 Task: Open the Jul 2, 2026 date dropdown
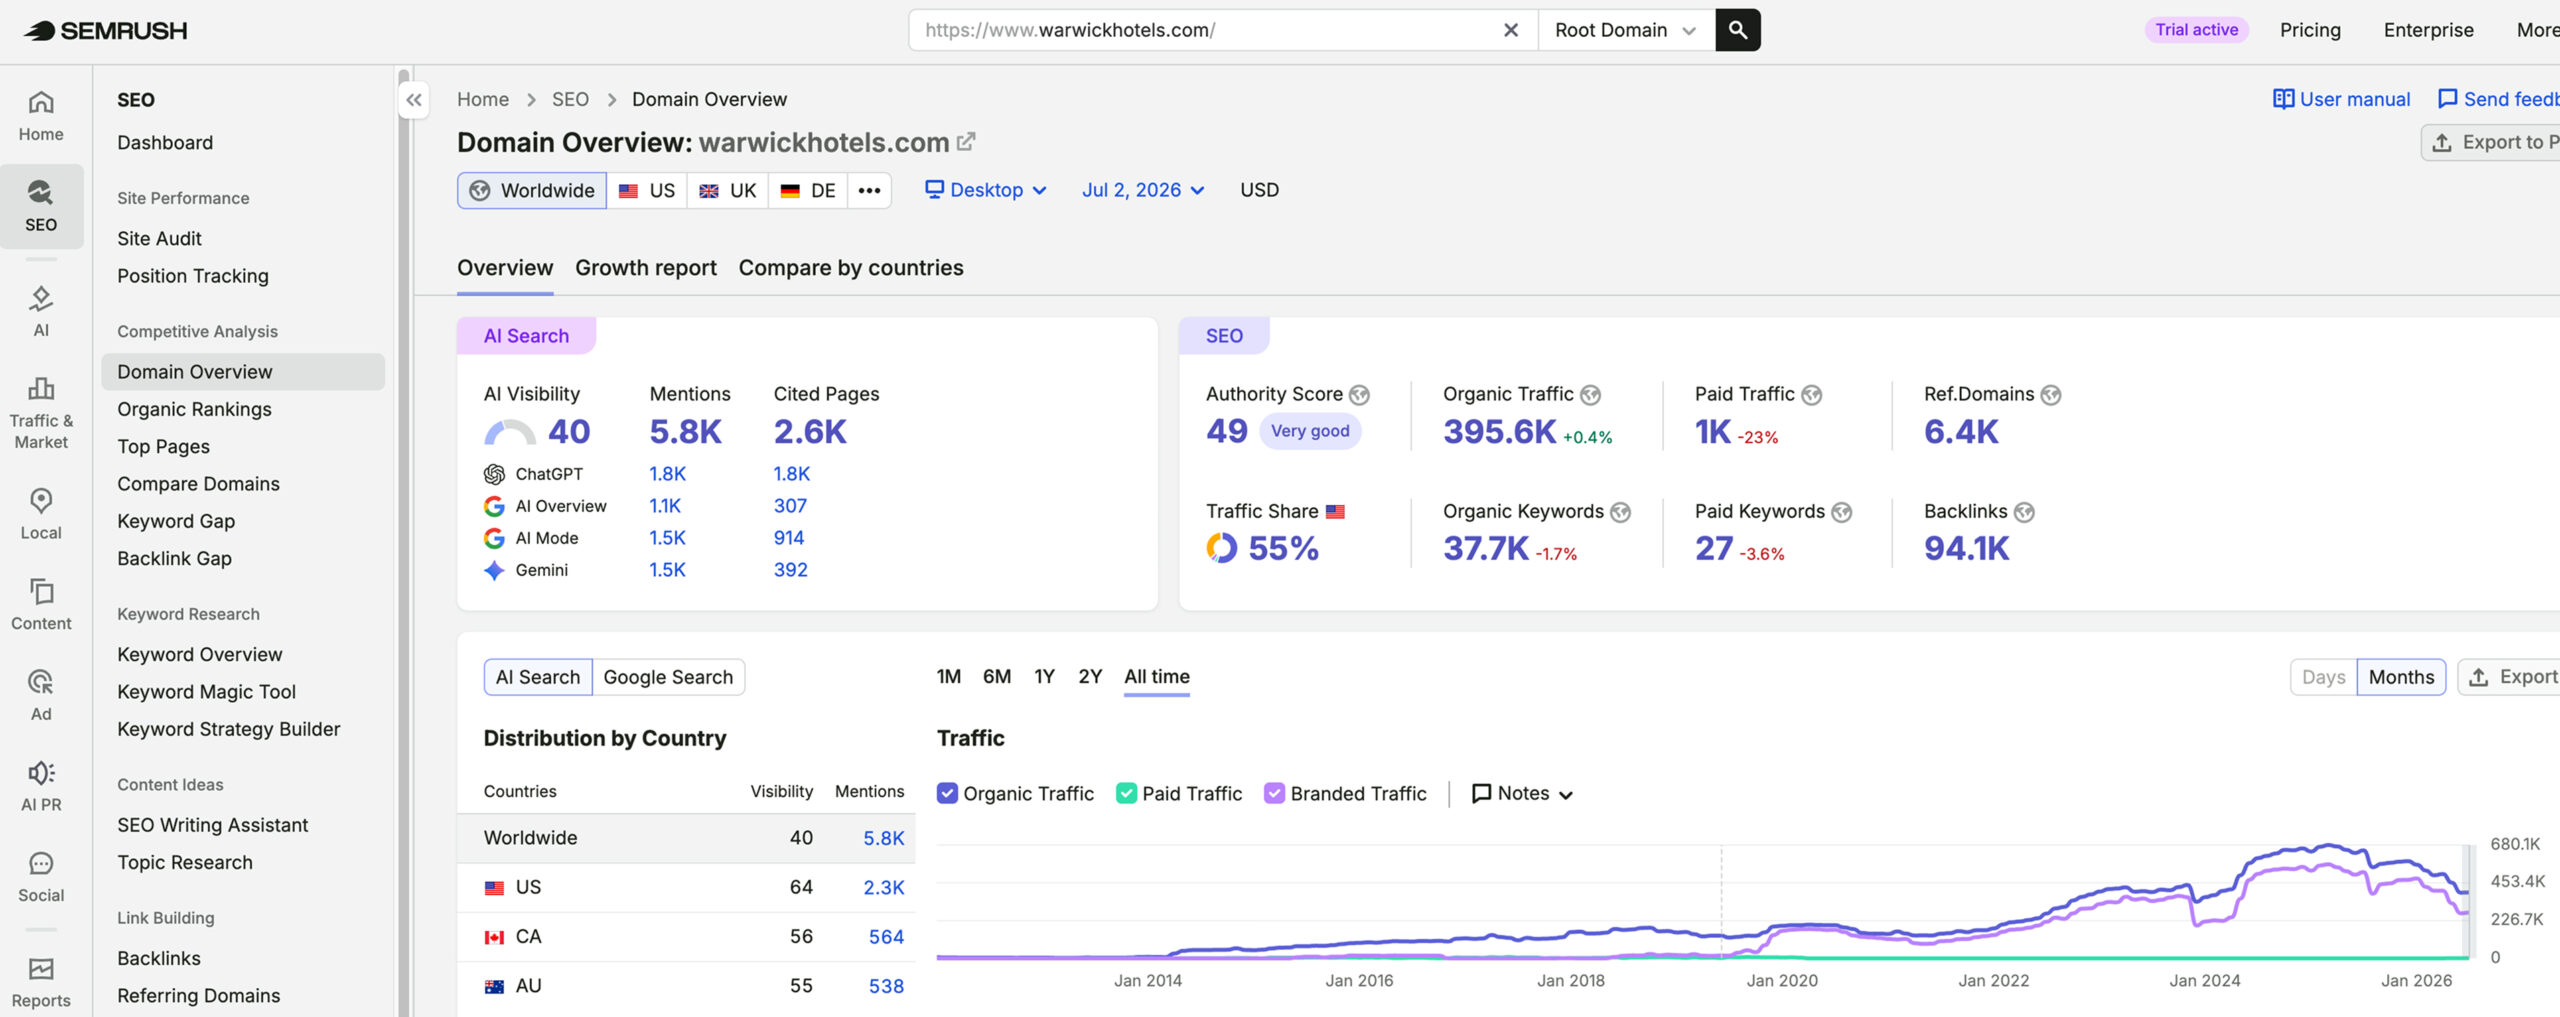point(1143,190)
